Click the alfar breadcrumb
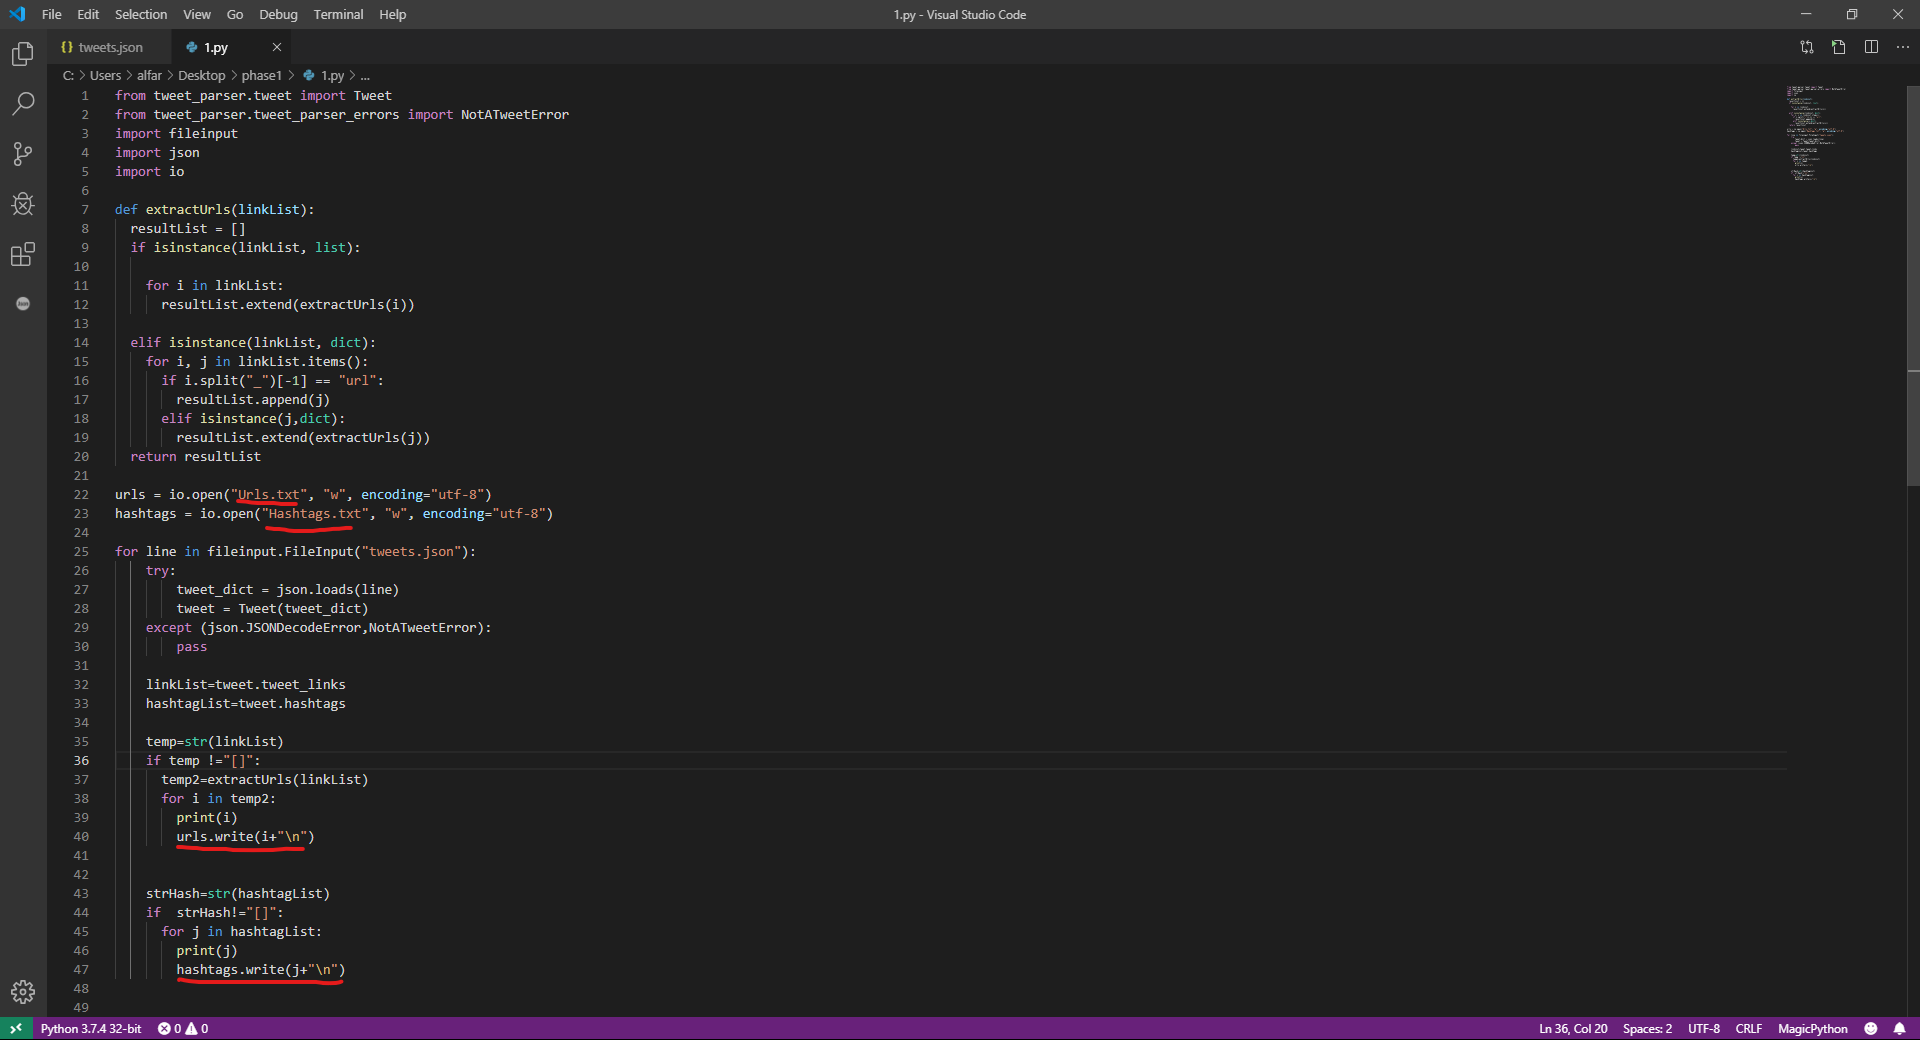Viewport: 1920px width, 1040px height. [x=149, y=75]
